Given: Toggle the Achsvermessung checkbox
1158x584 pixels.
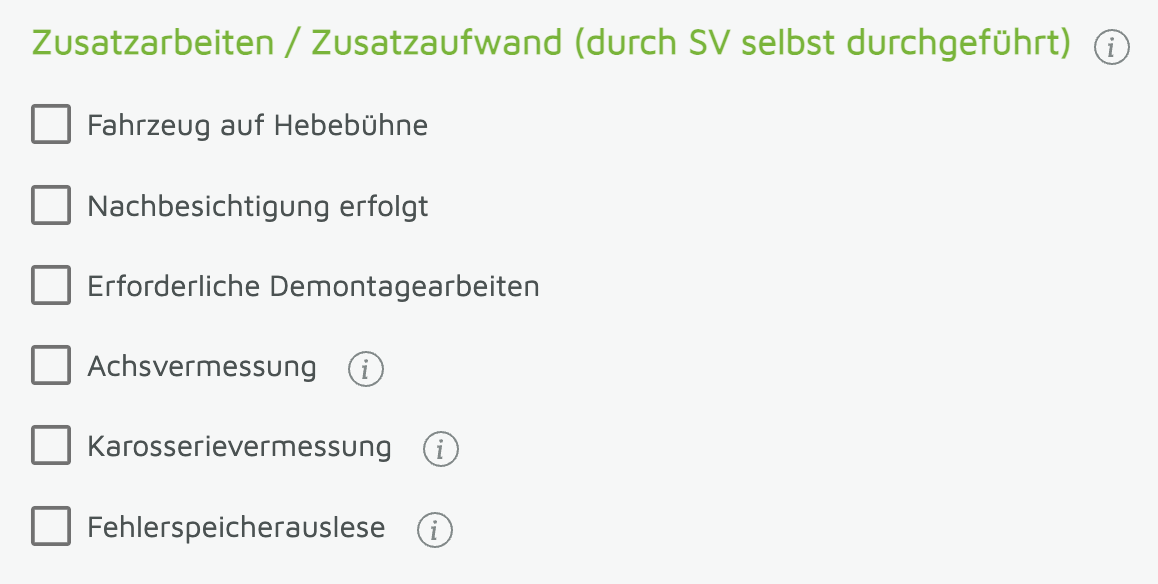Looking at the screenshot, I should (51, 366).
